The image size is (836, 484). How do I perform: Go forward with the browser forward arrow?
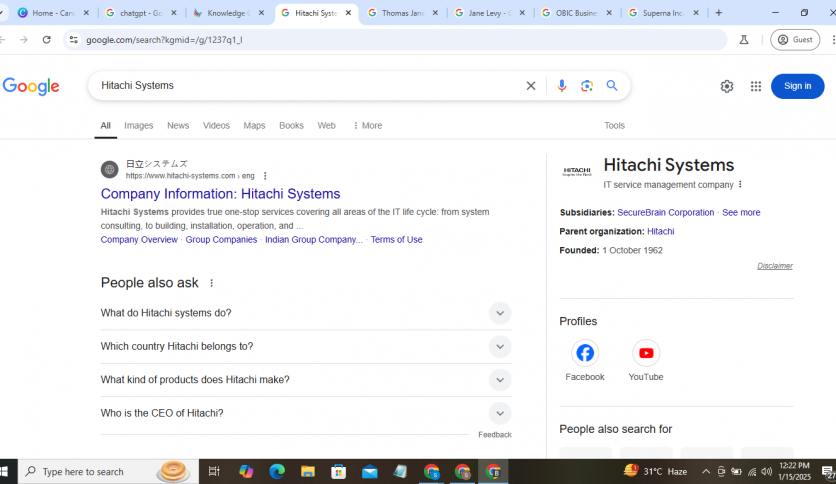23,39
